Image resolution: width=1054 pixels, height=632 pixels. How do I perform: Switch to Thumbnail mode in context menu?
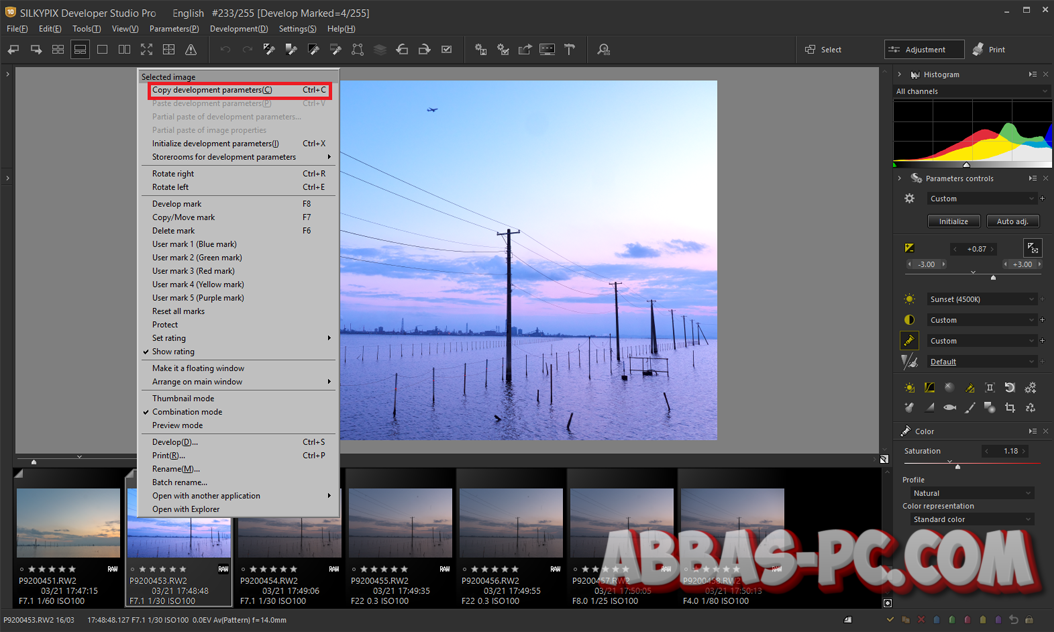click(x=183, y=398)
